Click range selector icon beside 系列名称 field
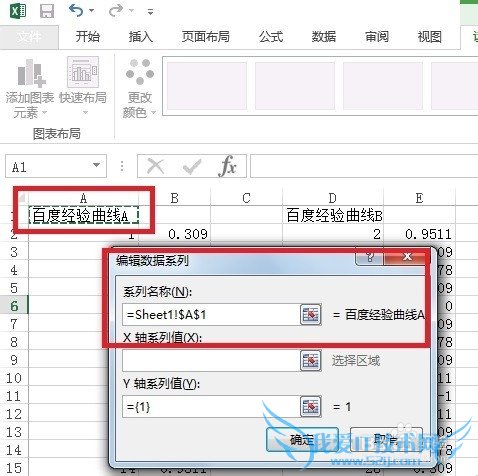478x476 pixels. pos(311,314)
